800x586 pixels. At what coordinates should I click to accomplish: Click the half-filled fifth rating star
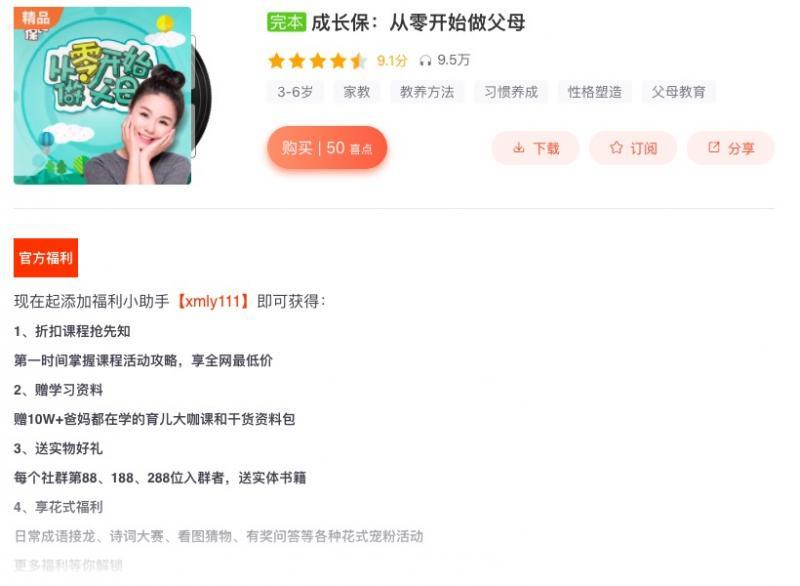tap(359, 61)
